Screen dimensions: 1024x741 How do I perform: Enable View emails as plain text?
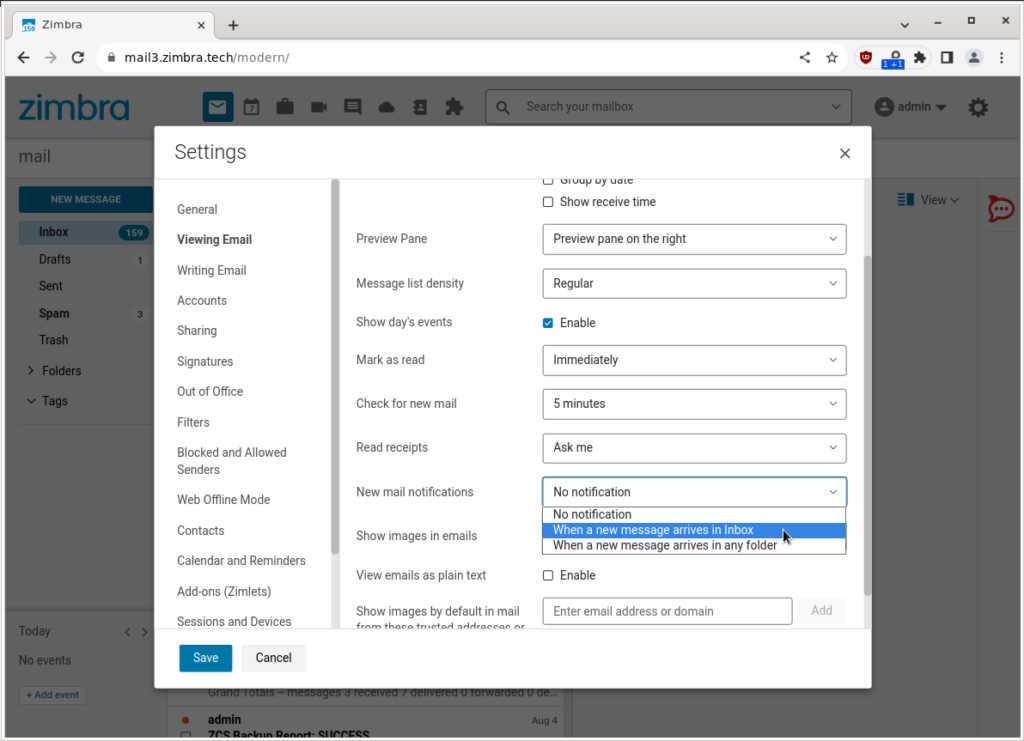click(548, 575)
